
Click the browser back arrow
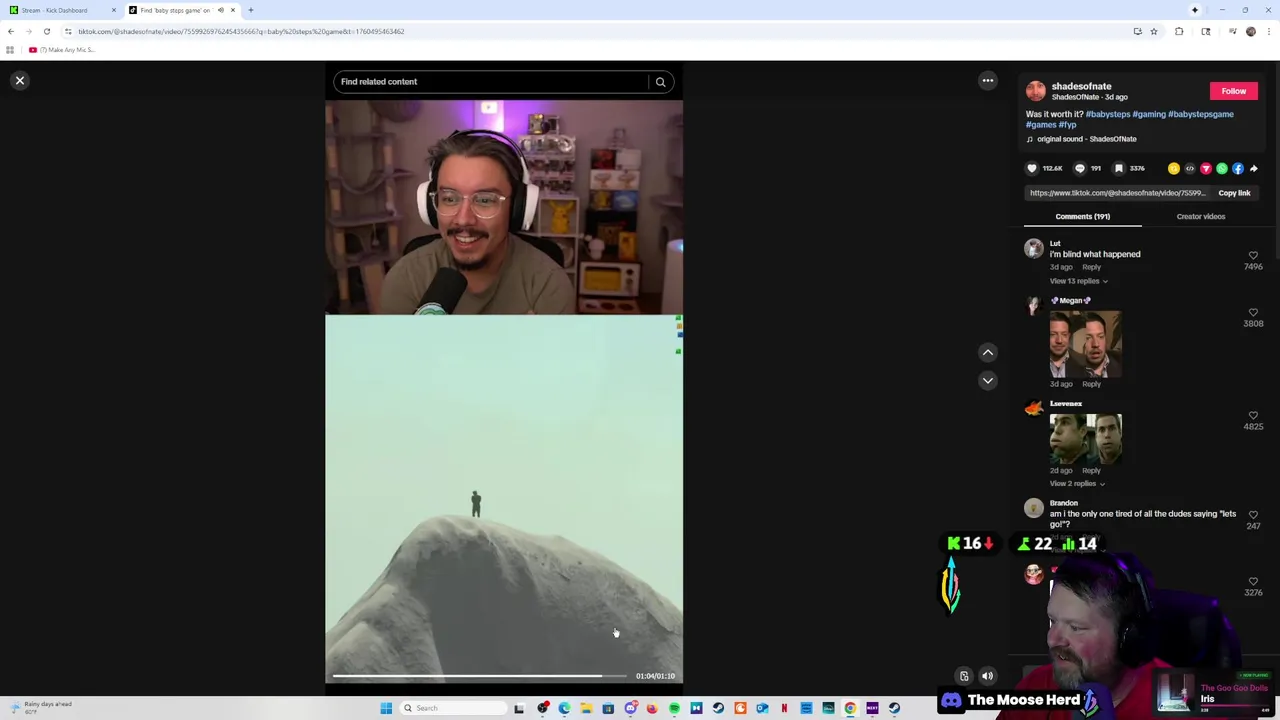11,31
